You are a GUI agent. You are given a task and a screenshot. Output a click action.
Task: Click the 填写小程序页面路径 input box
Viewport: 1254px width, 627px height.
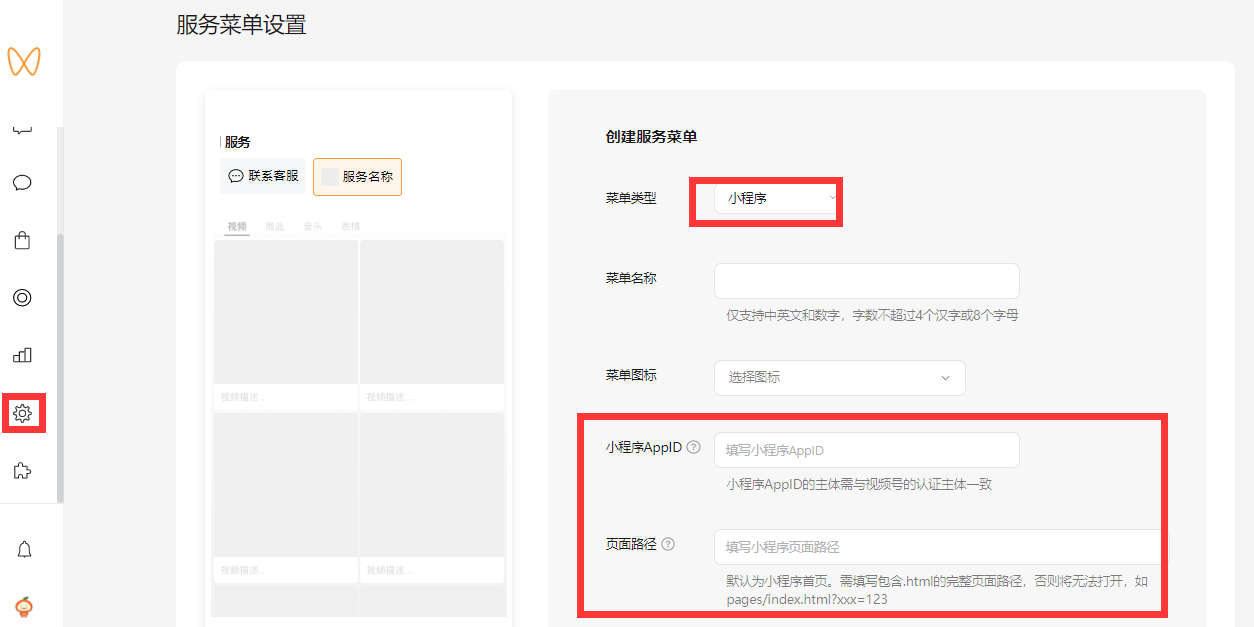[936, 547]
